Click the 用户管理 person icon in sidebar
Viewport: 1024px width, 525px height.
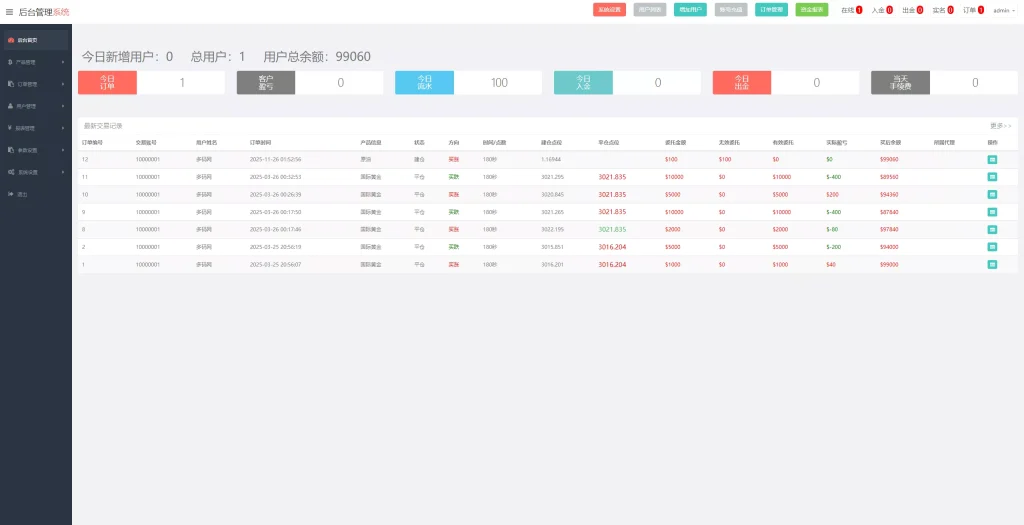click(10, 106)
